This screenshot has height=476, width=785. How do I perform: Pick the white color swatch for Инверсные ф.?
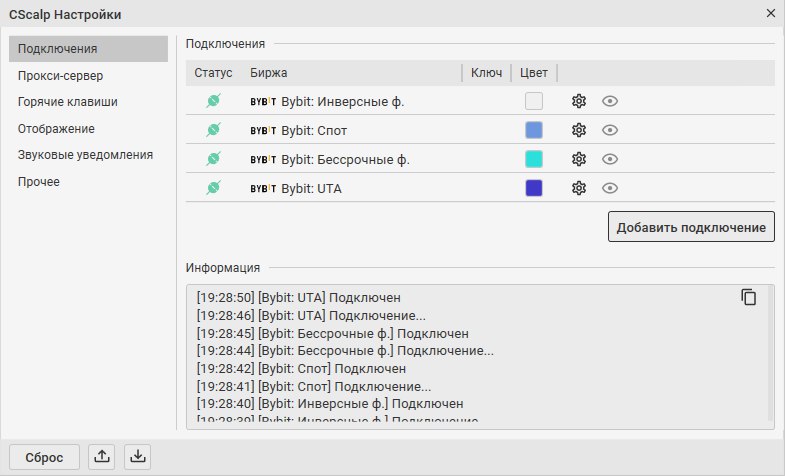(534, 101)
